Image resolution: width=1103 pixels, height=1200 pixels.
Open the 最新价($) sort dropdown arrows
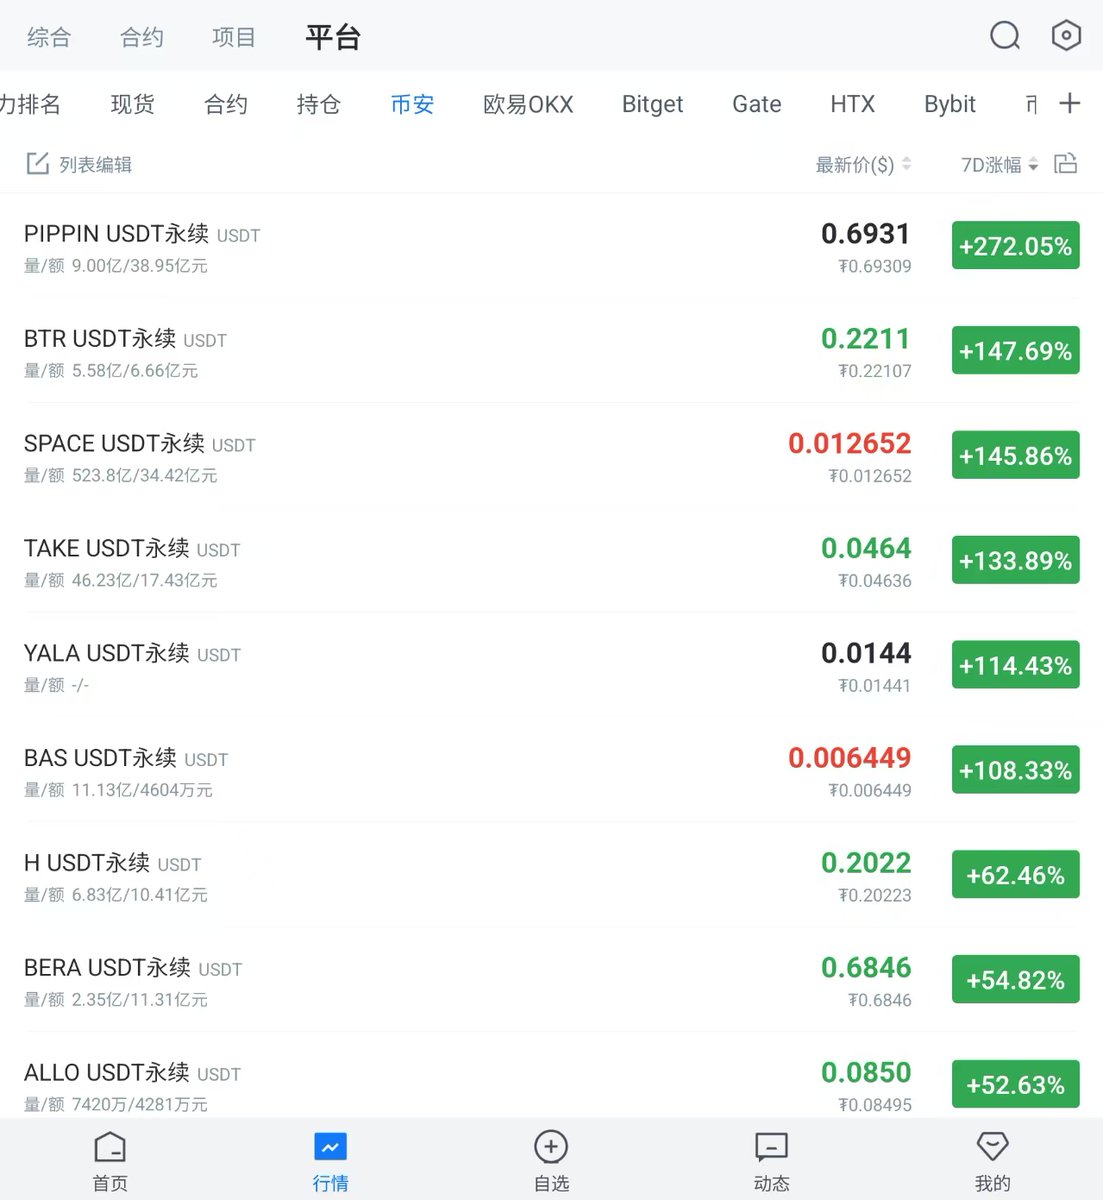click(x=906, y=164)
